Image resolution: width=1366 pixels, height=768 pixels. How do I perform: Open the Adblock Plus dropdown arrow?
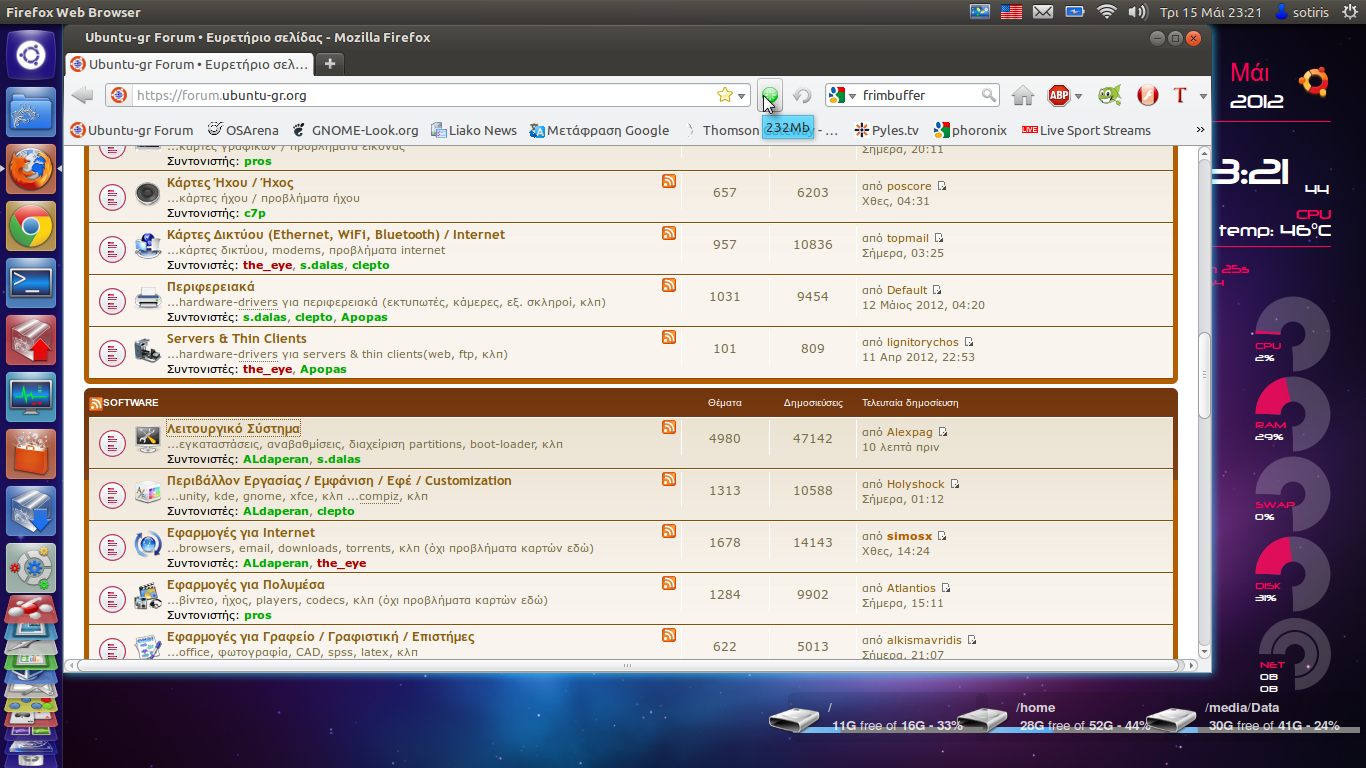point(1078,97)
